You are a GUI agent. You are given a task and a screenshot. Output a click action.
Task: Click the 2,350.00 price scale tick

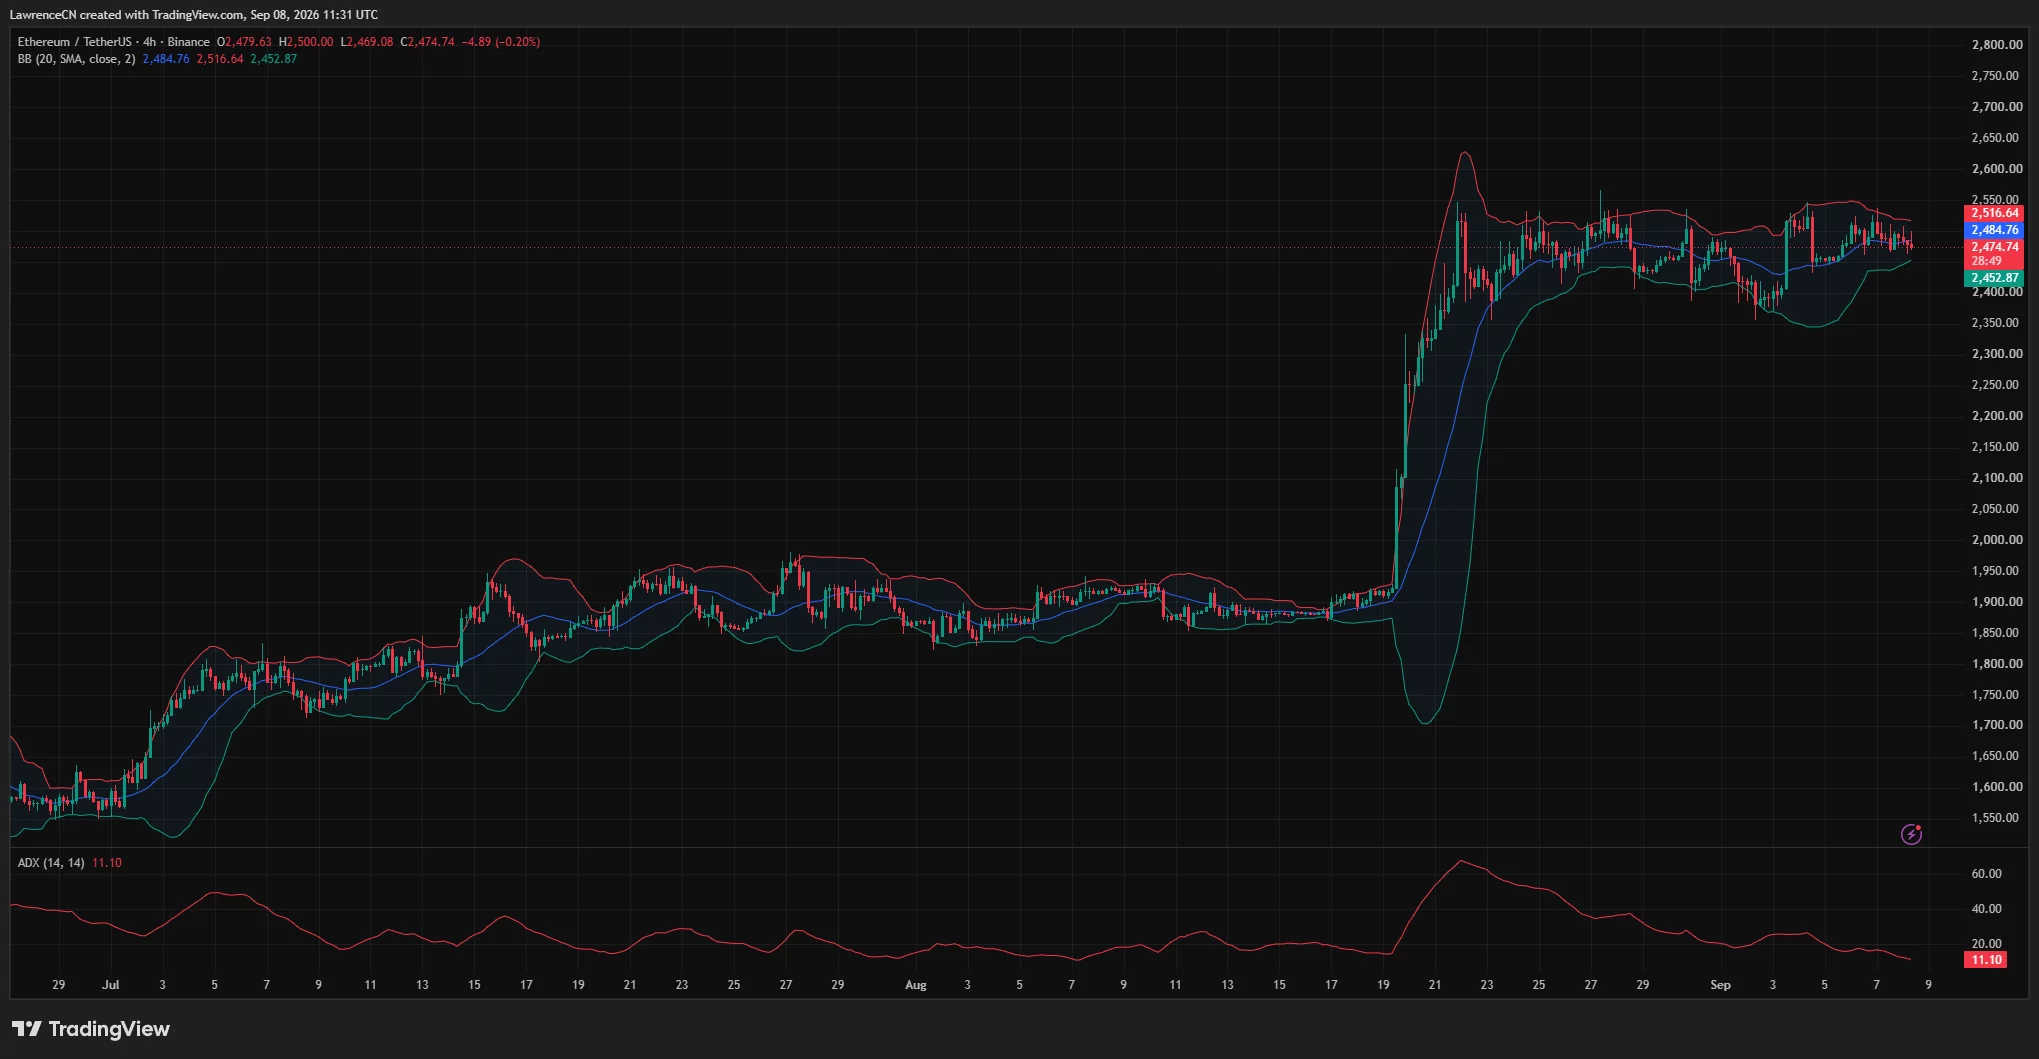point(1997,323)
